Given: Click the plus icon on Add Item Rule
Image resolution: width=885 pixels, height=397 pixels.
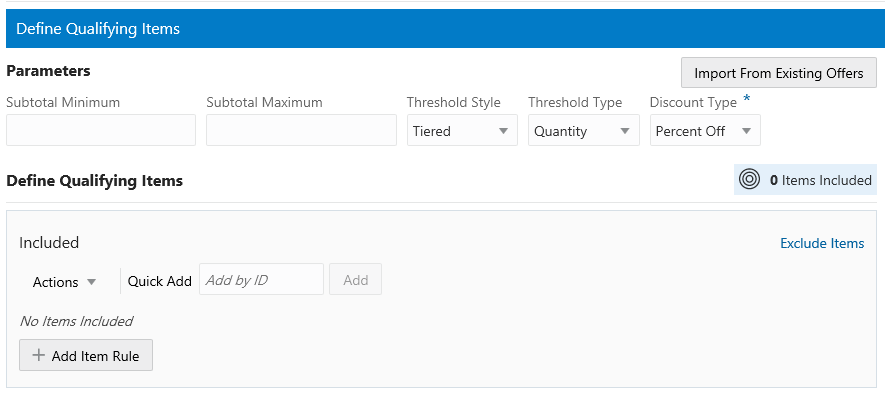Looking at the screenshot, I should tap(38, 355).
